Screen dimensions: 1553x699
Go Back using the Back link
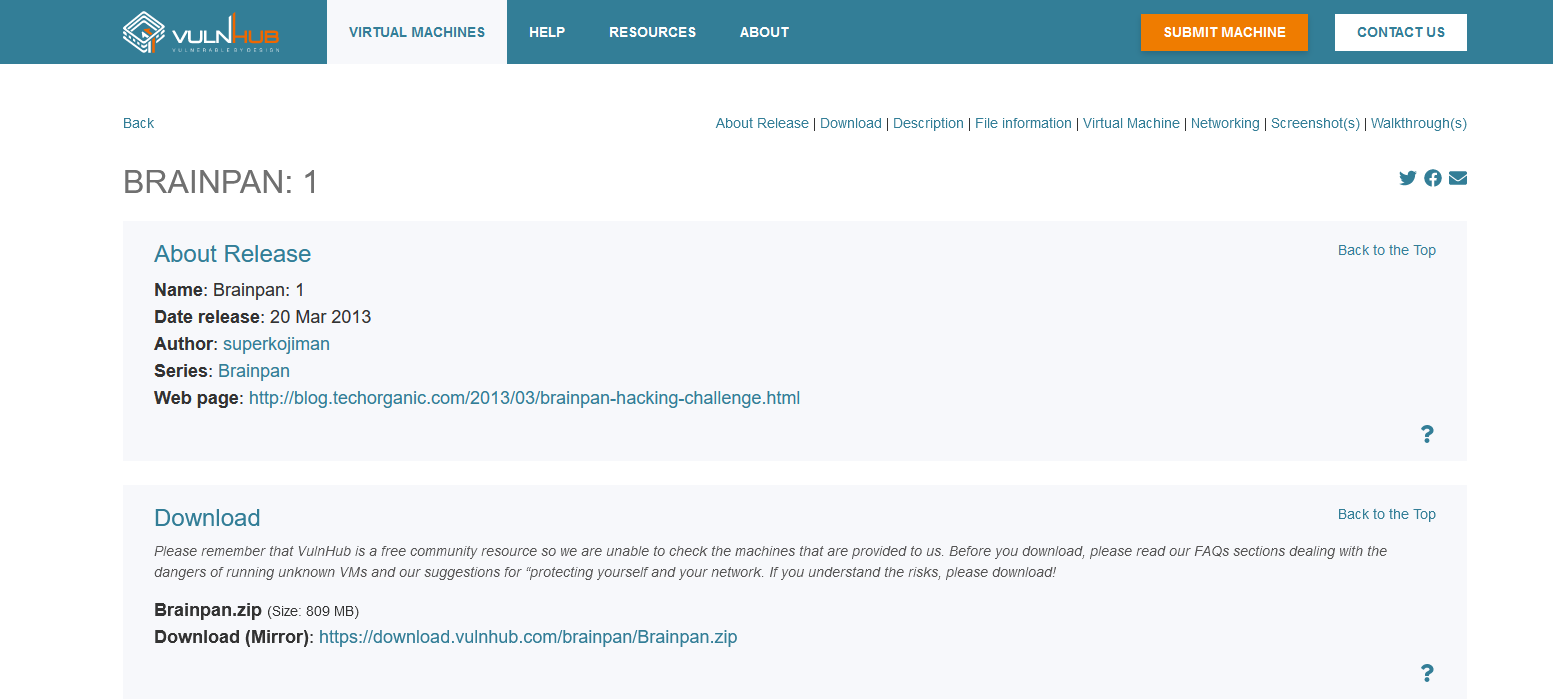coord(138,123)
